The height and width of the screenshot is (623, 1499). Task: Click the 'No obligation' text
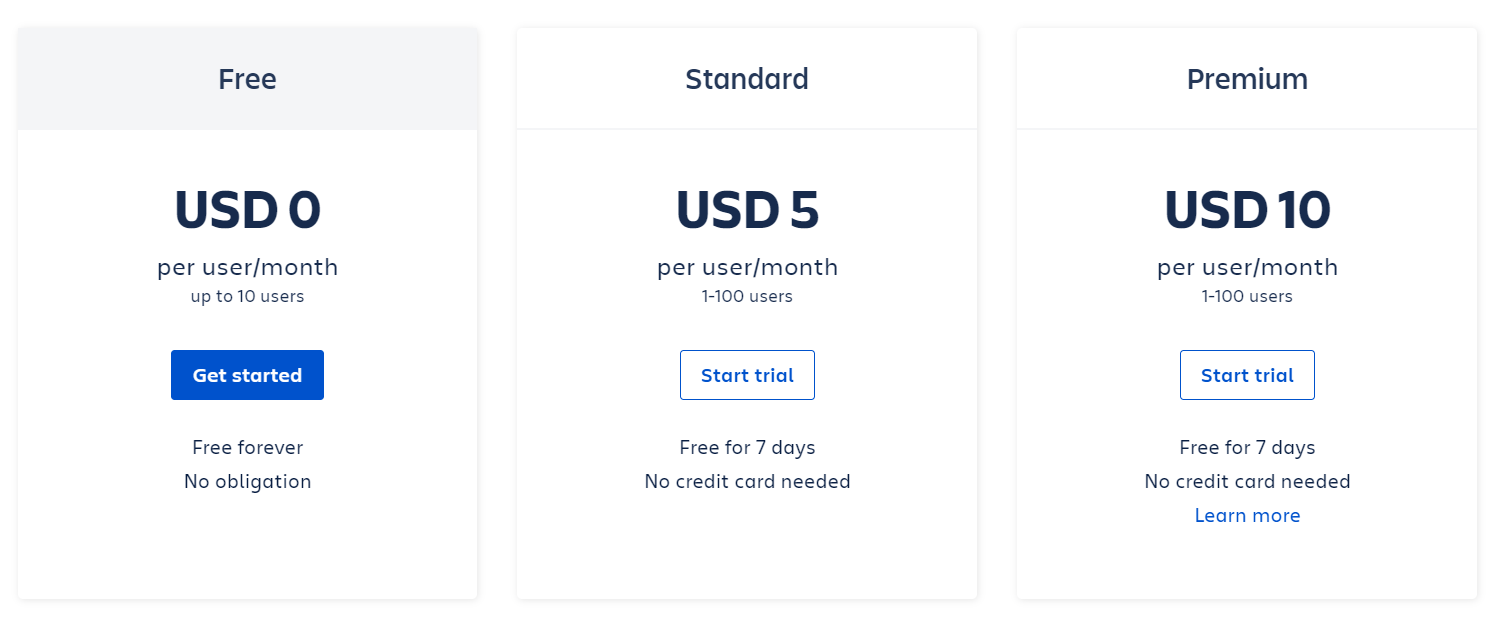[x=247, y=481]
